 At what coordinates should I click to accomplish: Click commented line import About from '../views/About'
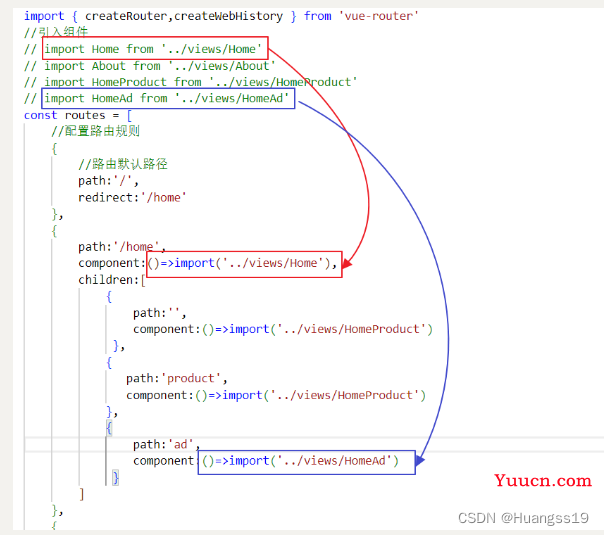150,66
